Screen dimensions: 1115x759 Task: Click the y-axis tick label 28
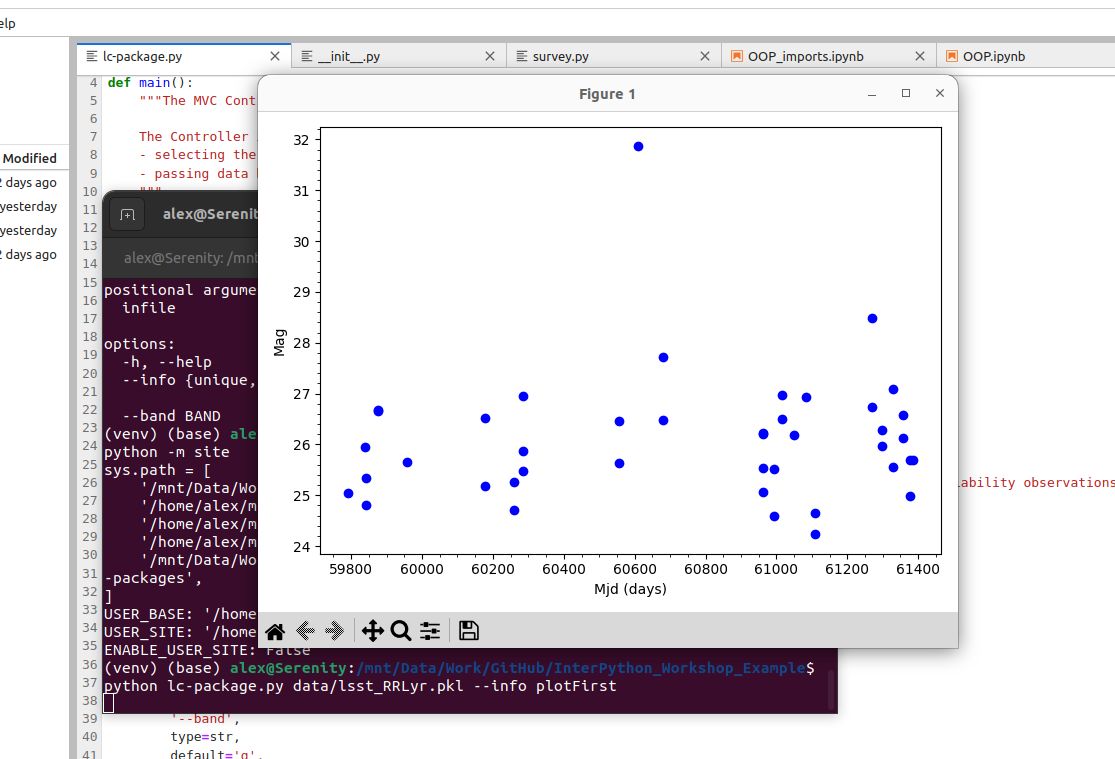(302, 343)
